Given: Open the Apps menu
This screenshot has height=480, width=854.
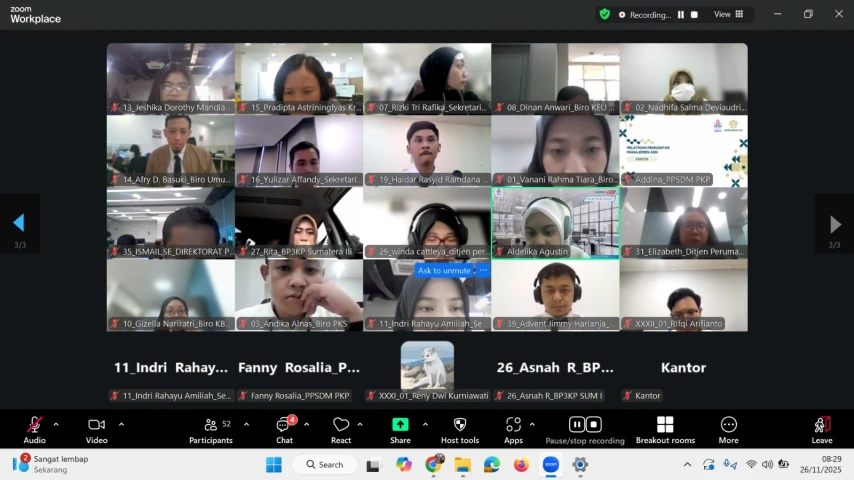Looking at the screenshot, I should tap(513, 430).
